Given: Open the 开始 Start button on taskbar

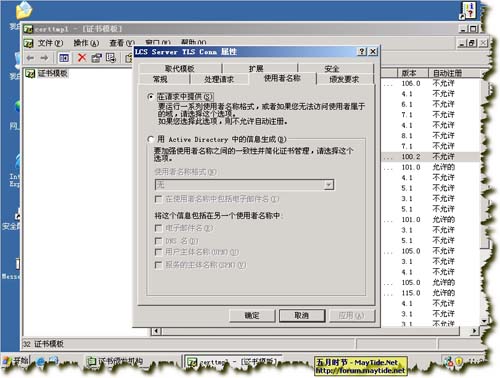Looking at the screenshot, I should [x=16, y=361].
